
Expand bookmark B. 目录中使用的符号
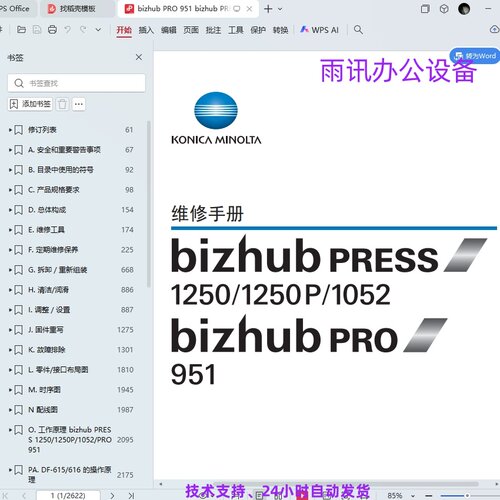(10, 170)
